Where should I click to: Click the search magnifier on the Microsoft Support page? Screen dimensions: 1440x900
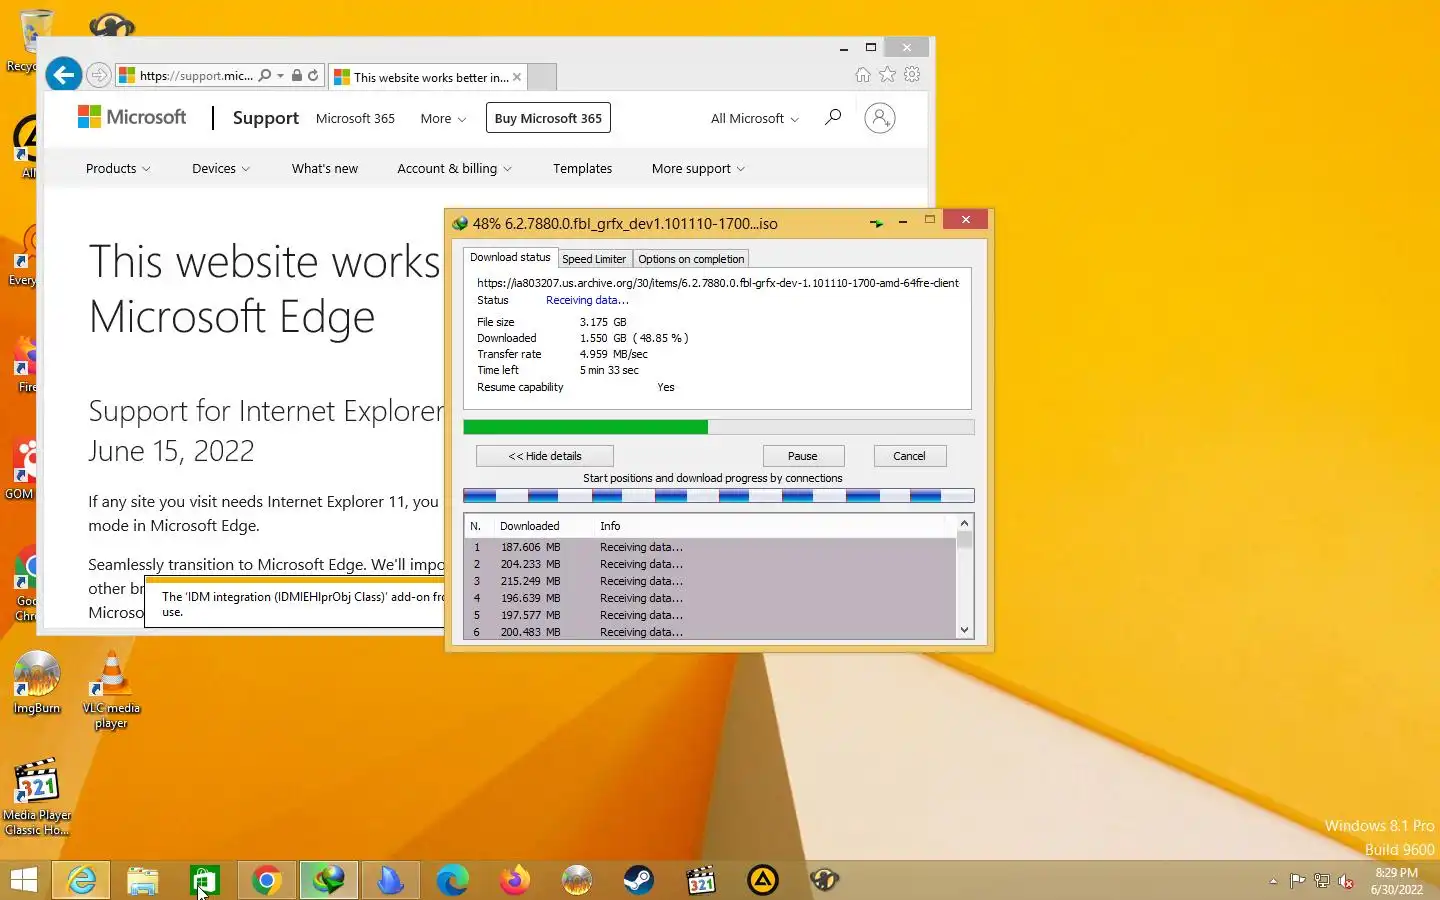pyautogui.click(x=832, y=118)
